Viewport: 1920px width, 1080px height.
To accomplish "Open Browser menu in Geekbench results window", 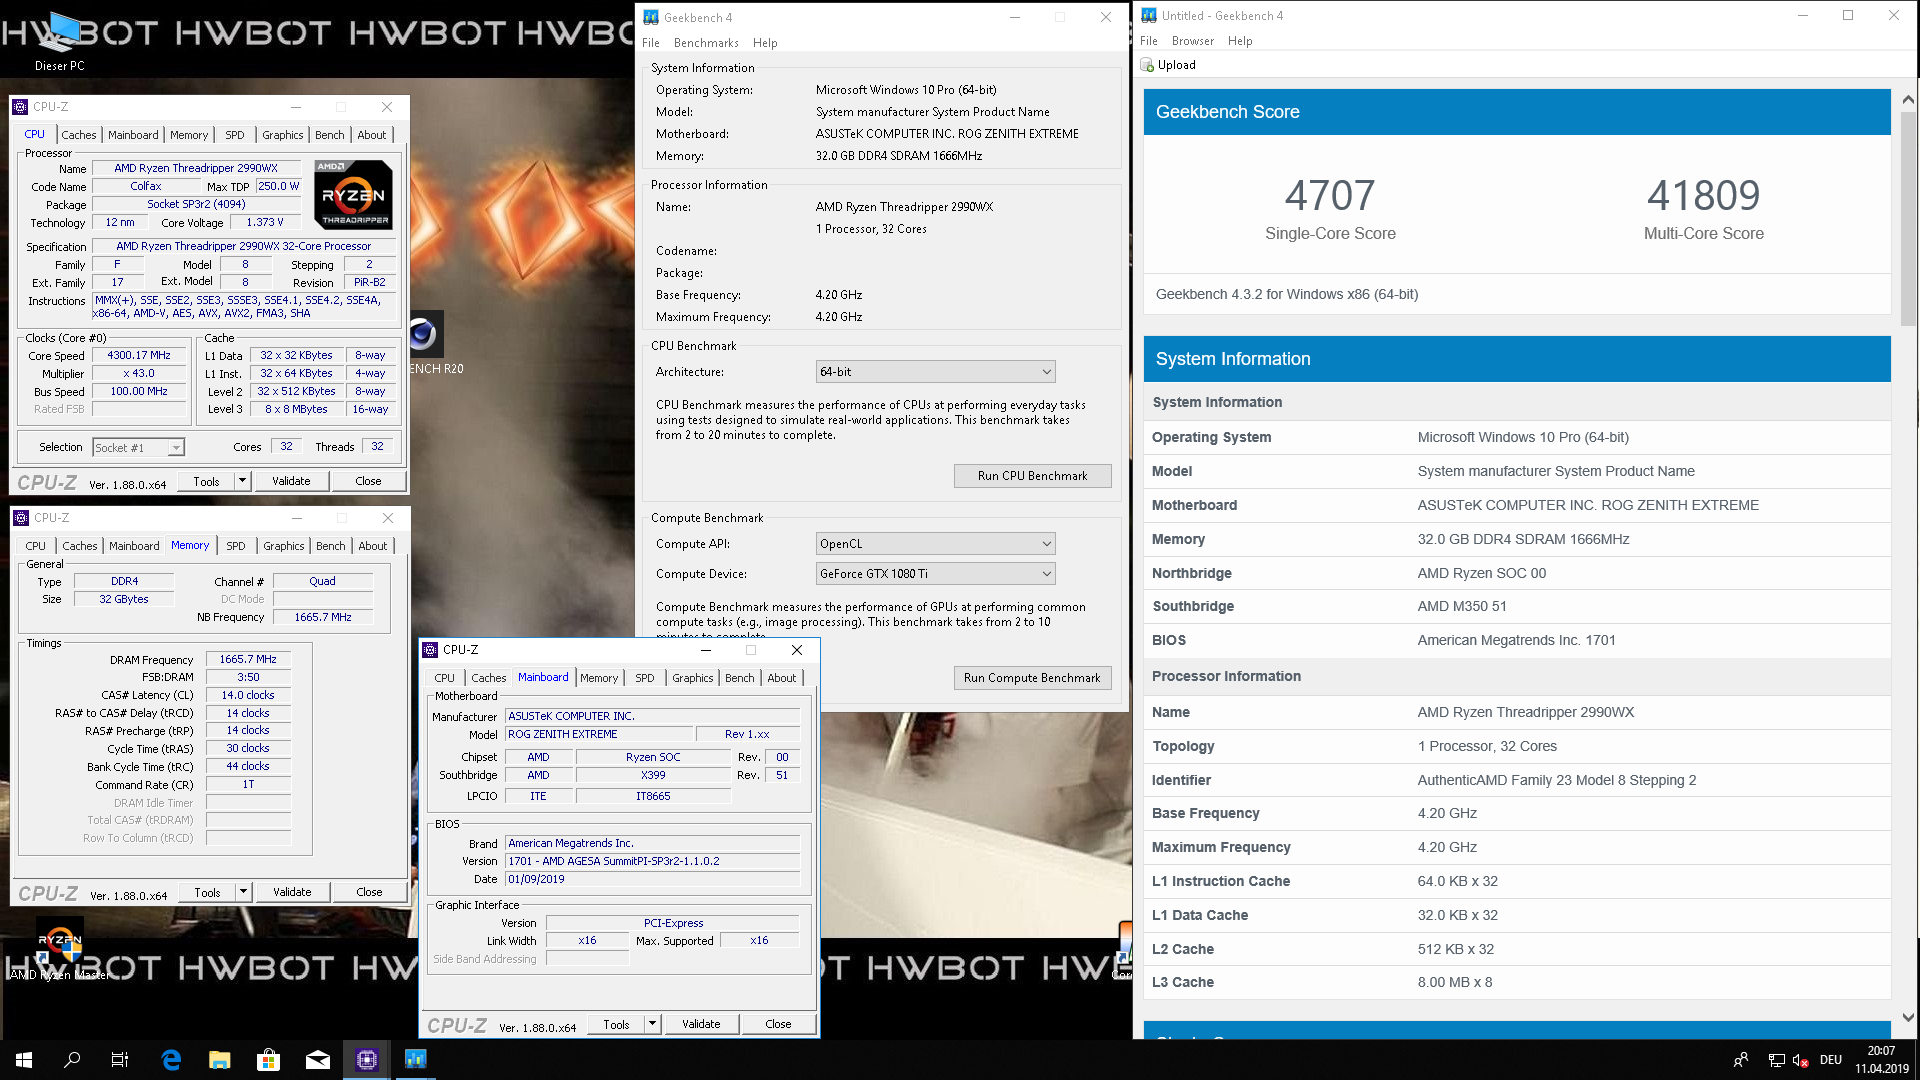I will 1193,41.
